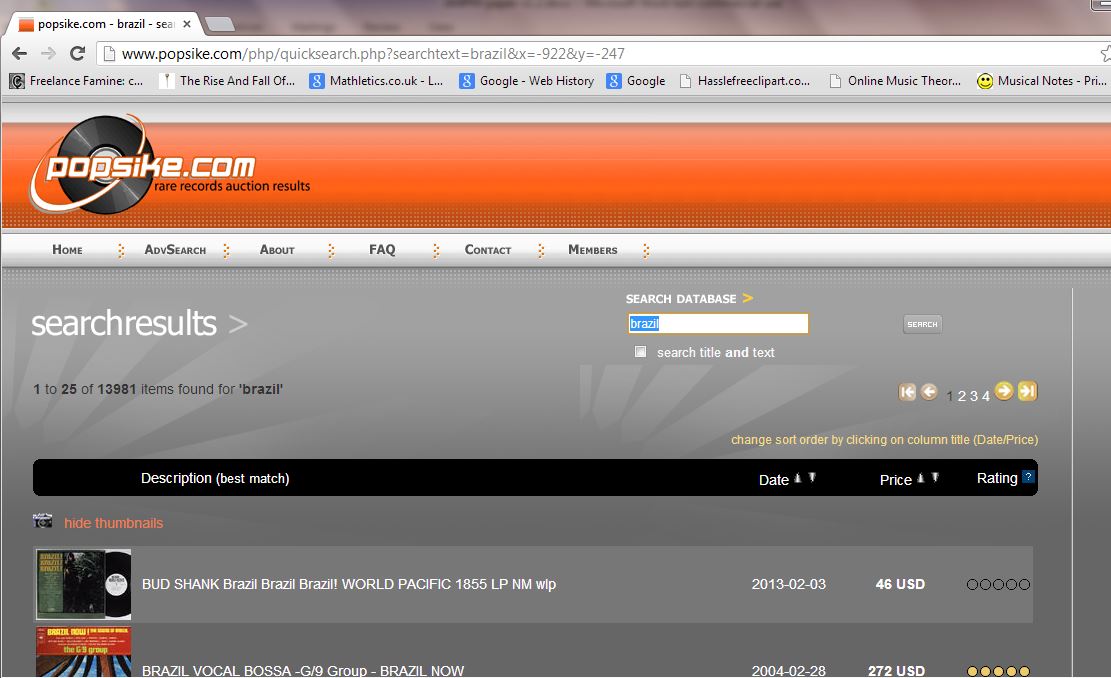Open the Bud Shank album thumbnail
Image resolution: width=1111 pixels, height=678 pixels.
pos(84,584)
